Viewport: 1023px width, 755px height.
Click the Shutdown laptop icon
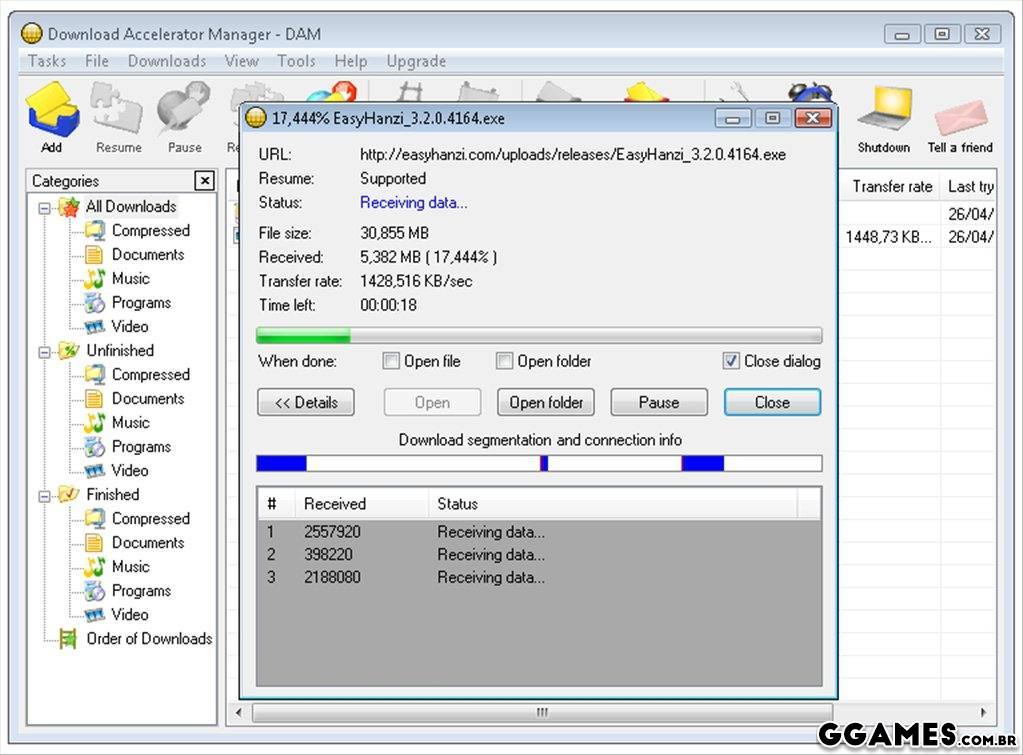[x=884, y=112]
